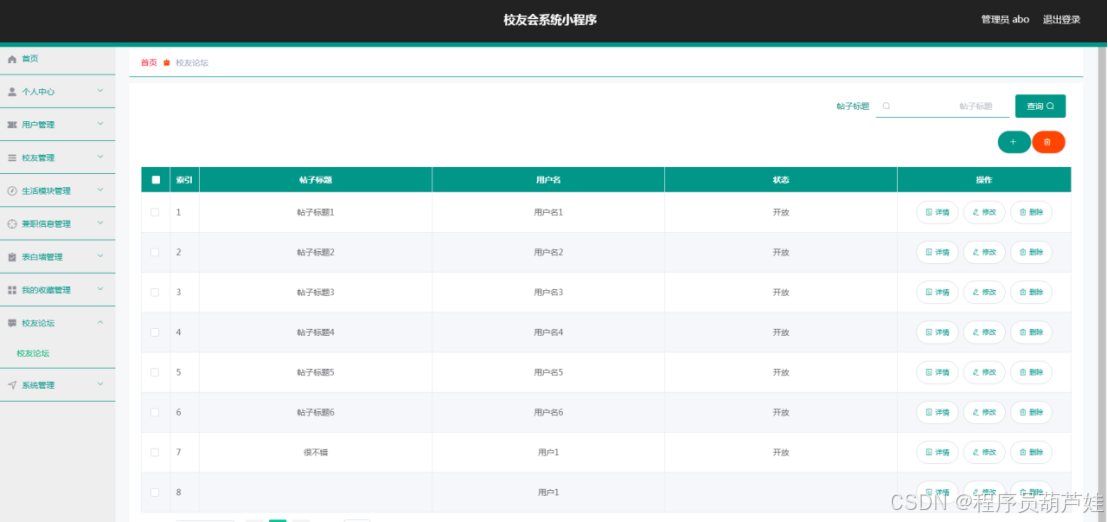1108x522 pixels.
Task: Tick the checkbox for row 6
Action: click(x=155, y=412)
